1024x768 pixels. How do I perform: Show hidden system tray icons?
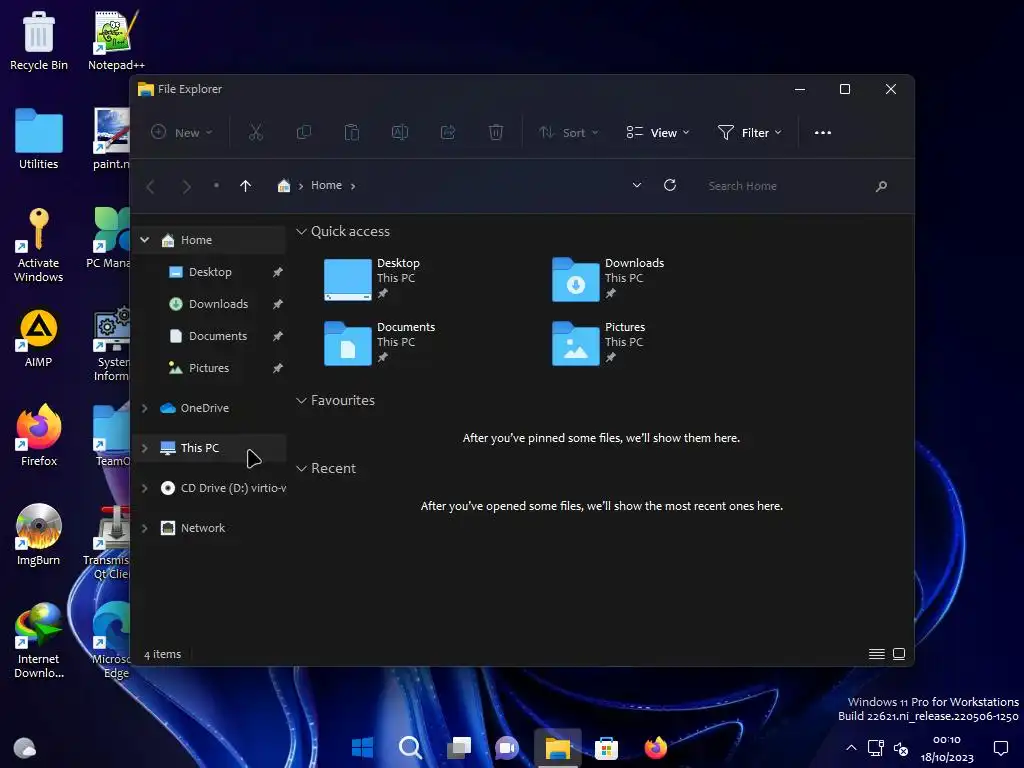[851, 748]
